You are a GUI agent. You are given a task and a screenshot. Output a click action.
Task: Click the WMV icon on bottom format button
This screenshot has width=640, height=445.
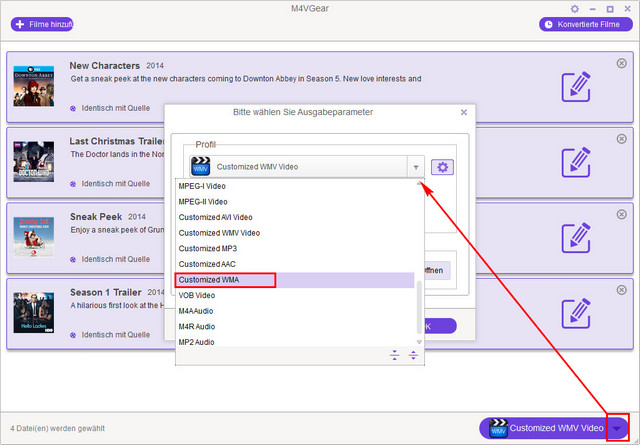pyautogui.click(x=498, y=428)
